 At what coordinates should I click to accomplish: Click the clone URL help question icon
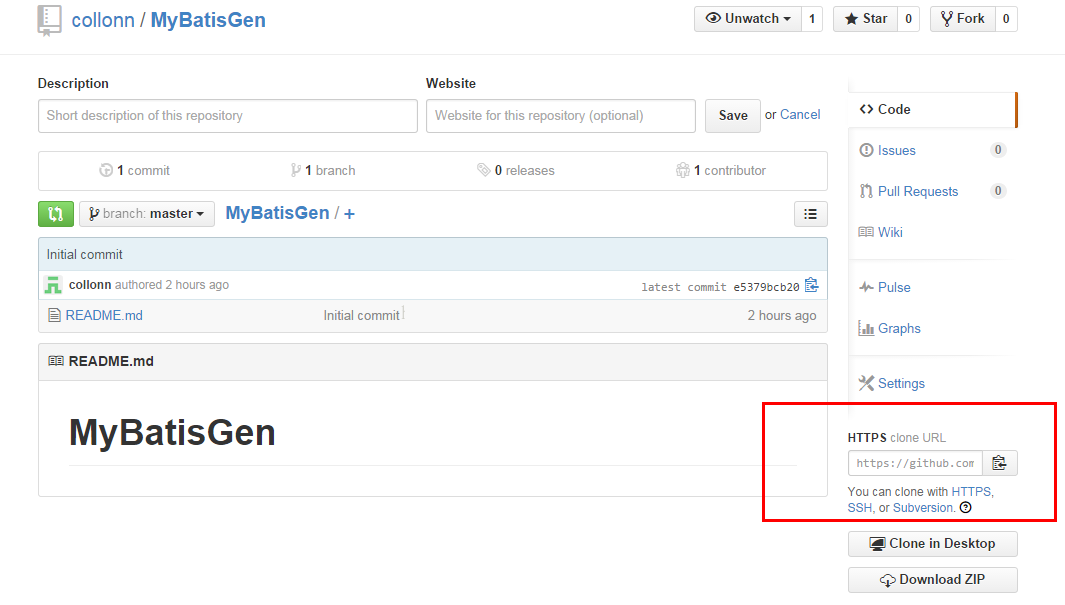click(966, 508)
